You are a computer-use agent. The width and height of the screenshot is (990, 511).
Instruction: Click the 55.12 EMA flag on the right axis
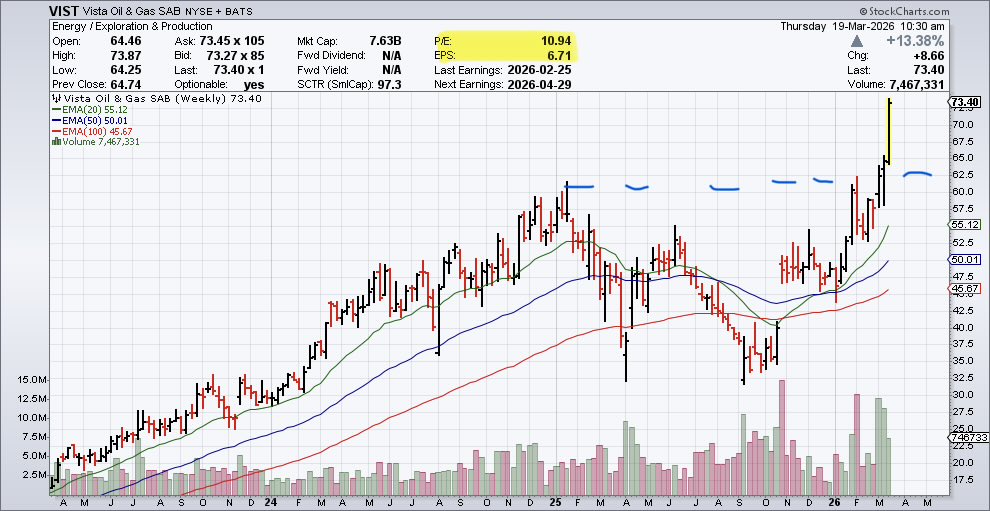click(x=964, y=225)
